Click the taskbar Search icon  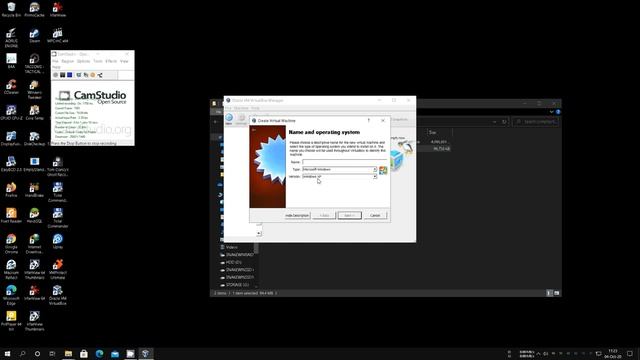pos(22,353)
